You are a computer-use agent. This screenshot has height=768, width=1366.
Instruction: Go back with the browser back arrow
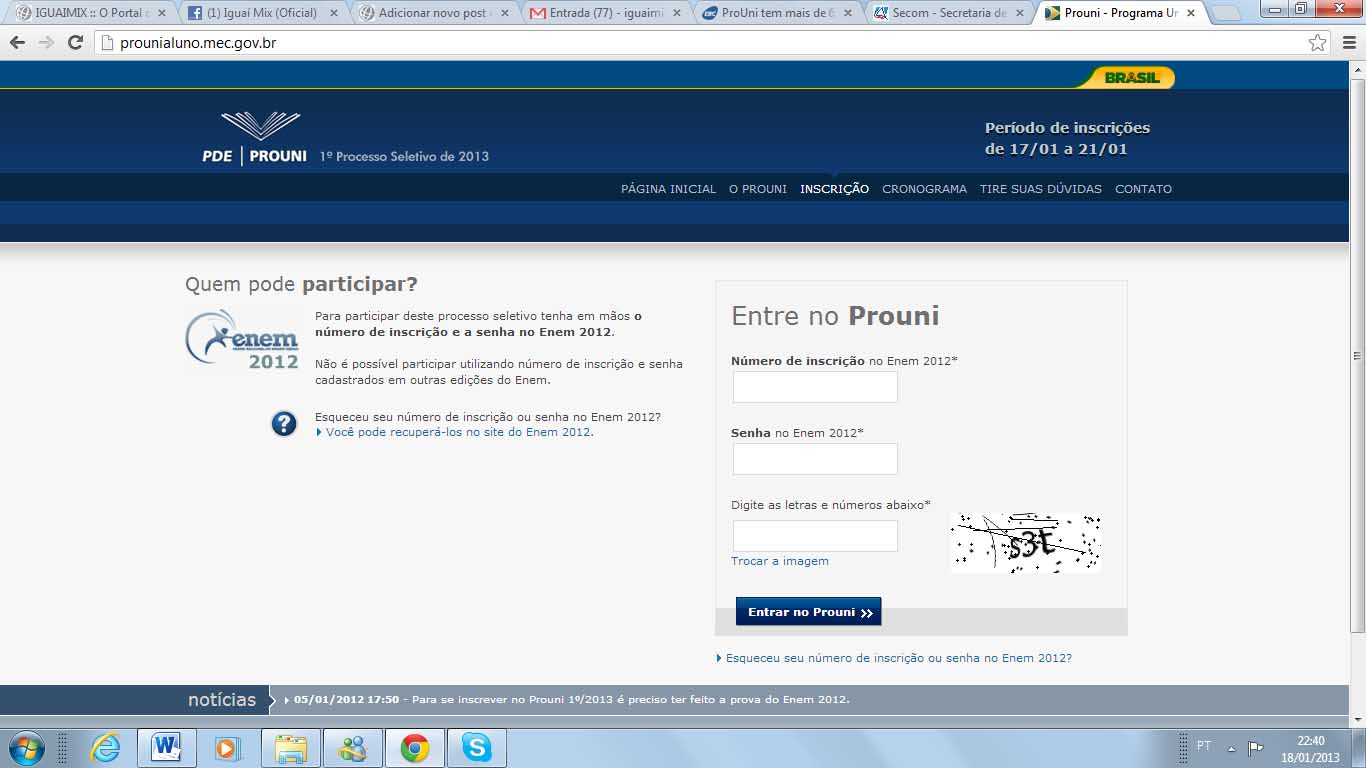point(17,43)
